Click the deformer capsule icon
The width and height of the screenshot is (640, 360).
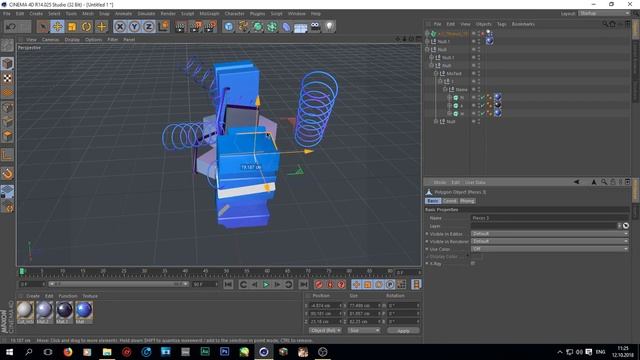[x=287, y=27]
